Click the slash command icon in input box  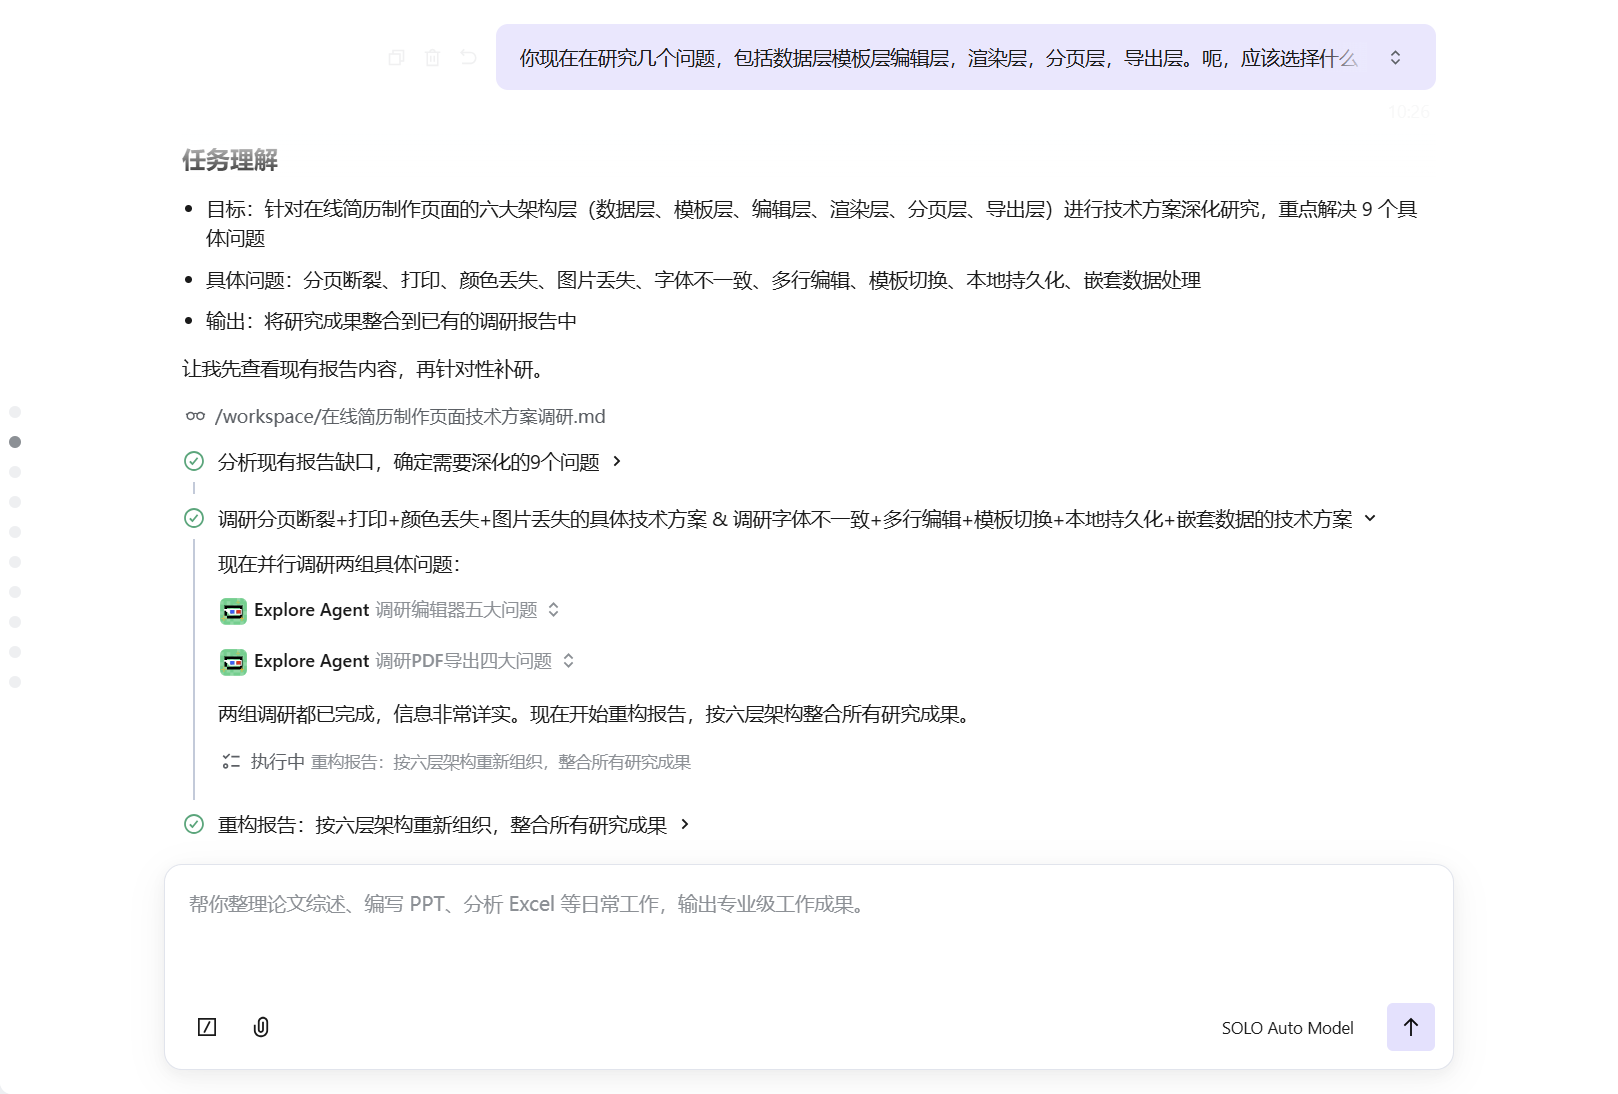tap(207, 1027)
